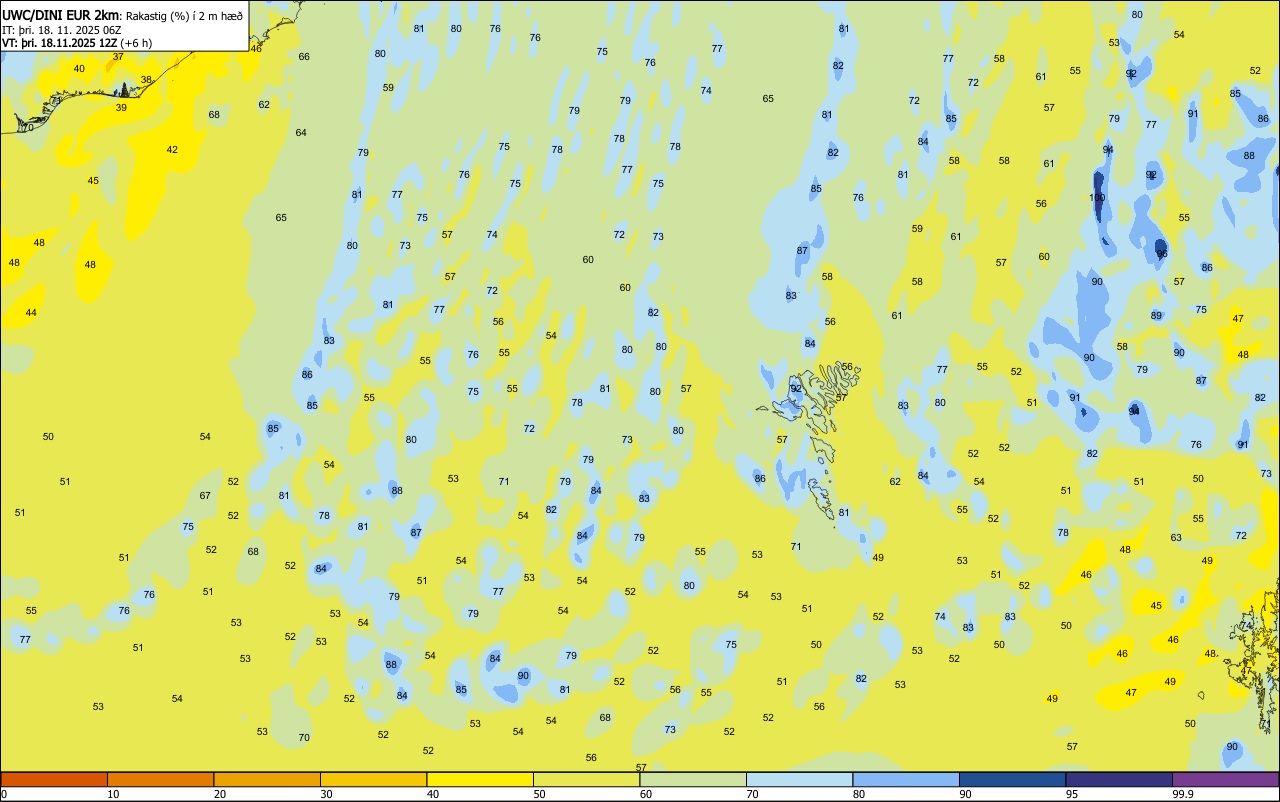The width and height of the screenshot is (1280, 802).
Task: Click the 'IT: þri. 18. 11. 2025 06Z' line
Action: click(62, 29)
